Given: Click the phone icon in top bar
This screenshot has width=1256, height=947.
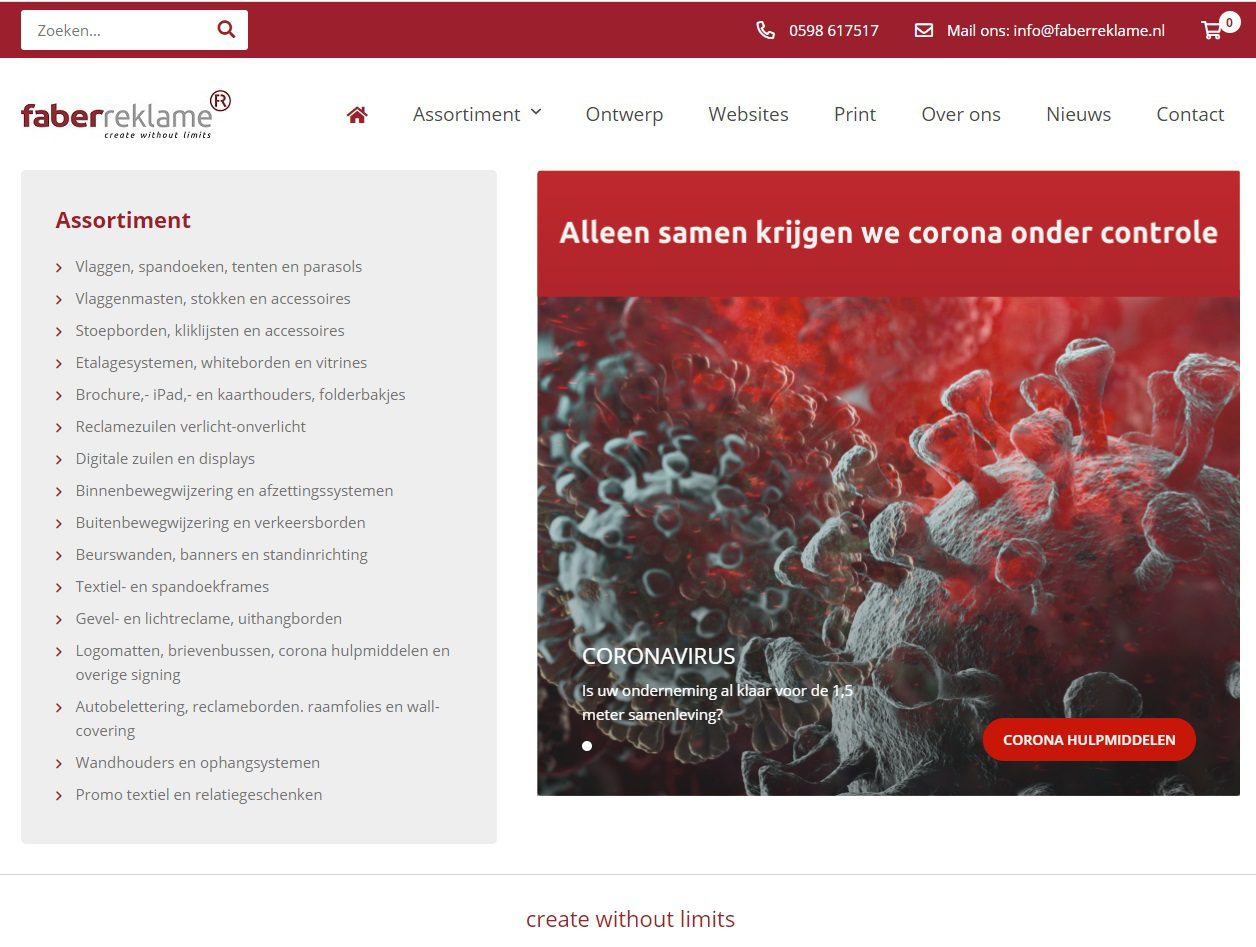Looking at the screenshot, I should click(x=766, y=30).
